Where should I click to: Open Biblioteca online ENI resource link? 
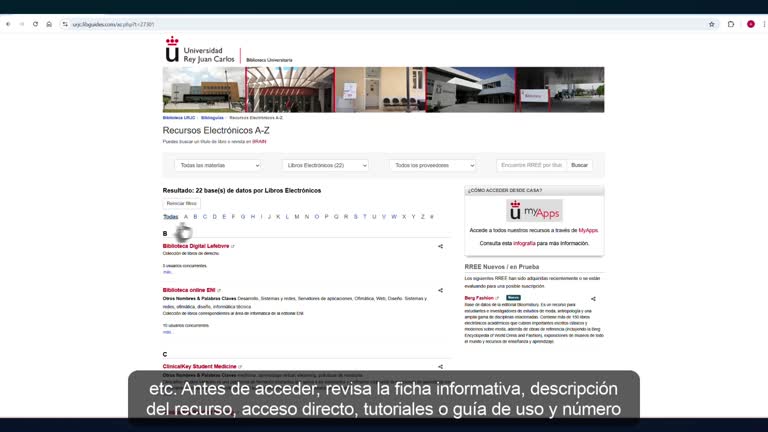pos(189,290)
